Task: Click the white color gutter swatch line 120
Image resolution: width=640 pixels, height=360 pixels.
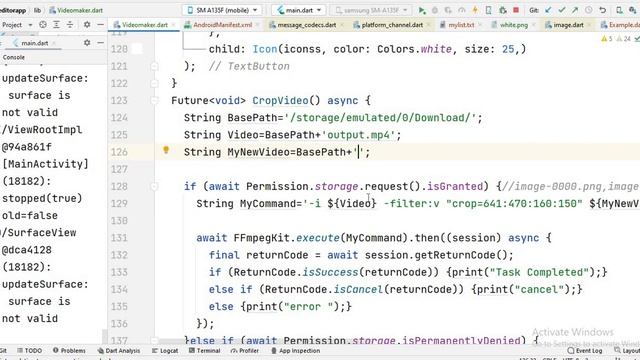Action: (138, 49)
